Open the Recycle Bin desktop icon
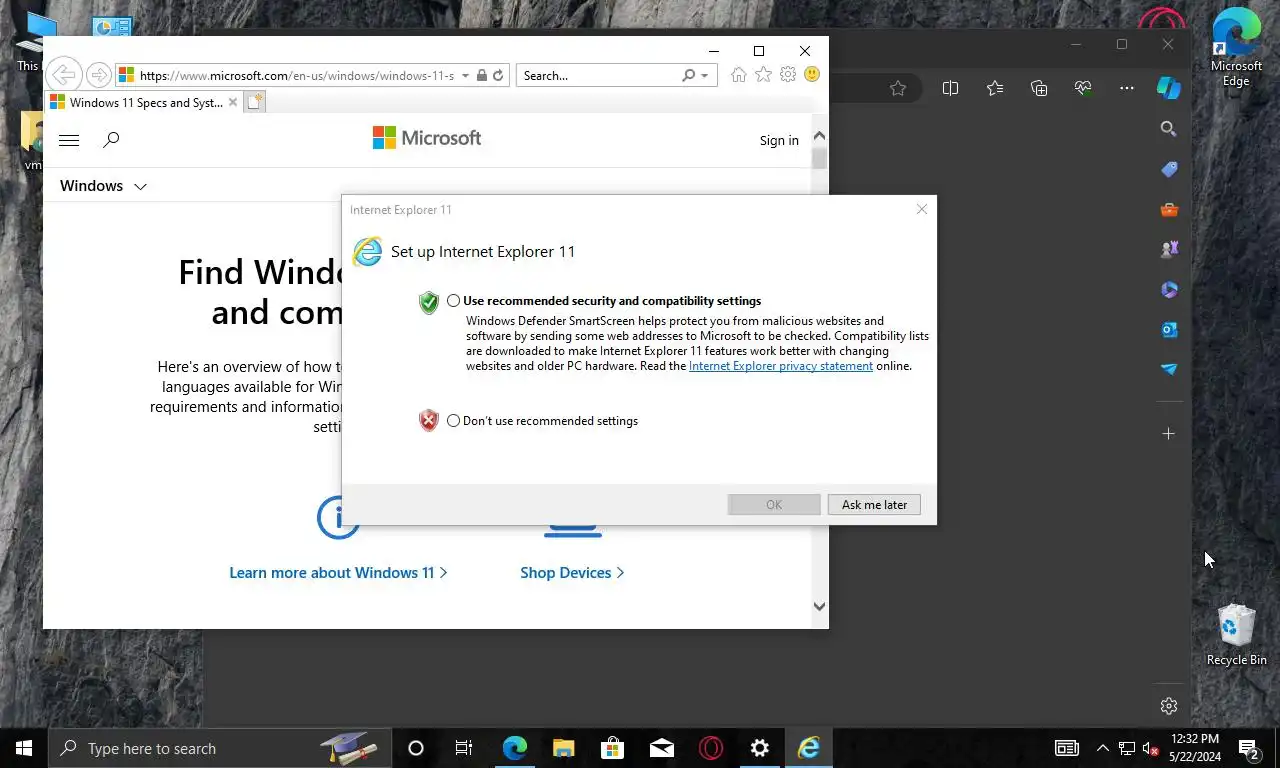Viewport: 1280px width, 768px height. 1236,635
